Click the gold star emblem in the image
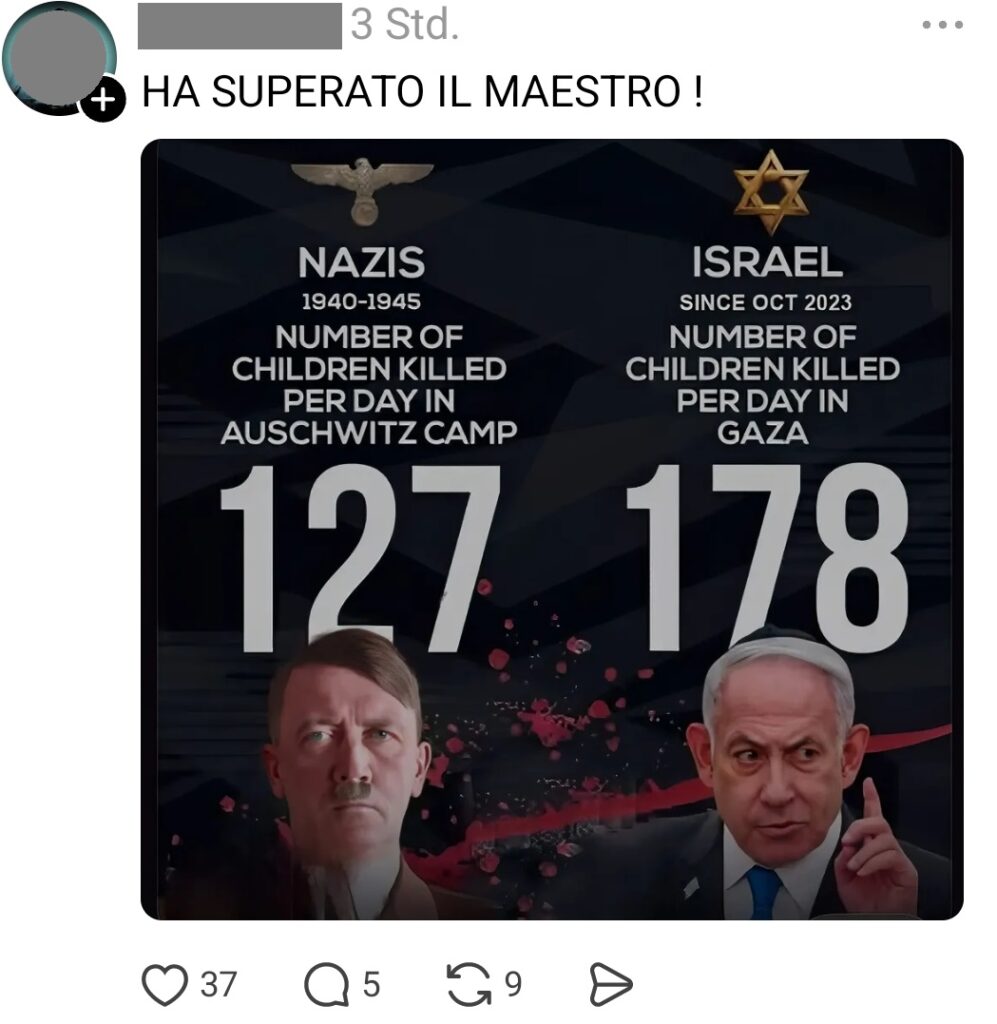This screenshot has height=1024, width=997. (771, 191)
